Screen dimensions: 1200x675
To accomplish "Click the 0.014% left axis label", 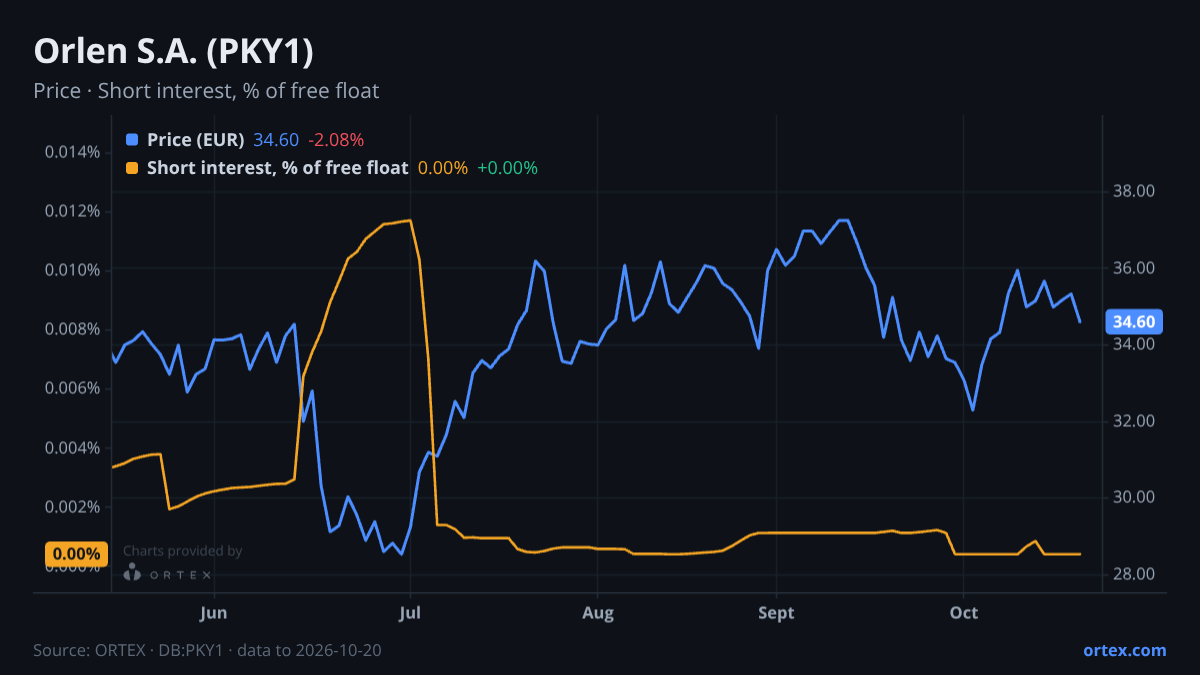I will 72,152.
